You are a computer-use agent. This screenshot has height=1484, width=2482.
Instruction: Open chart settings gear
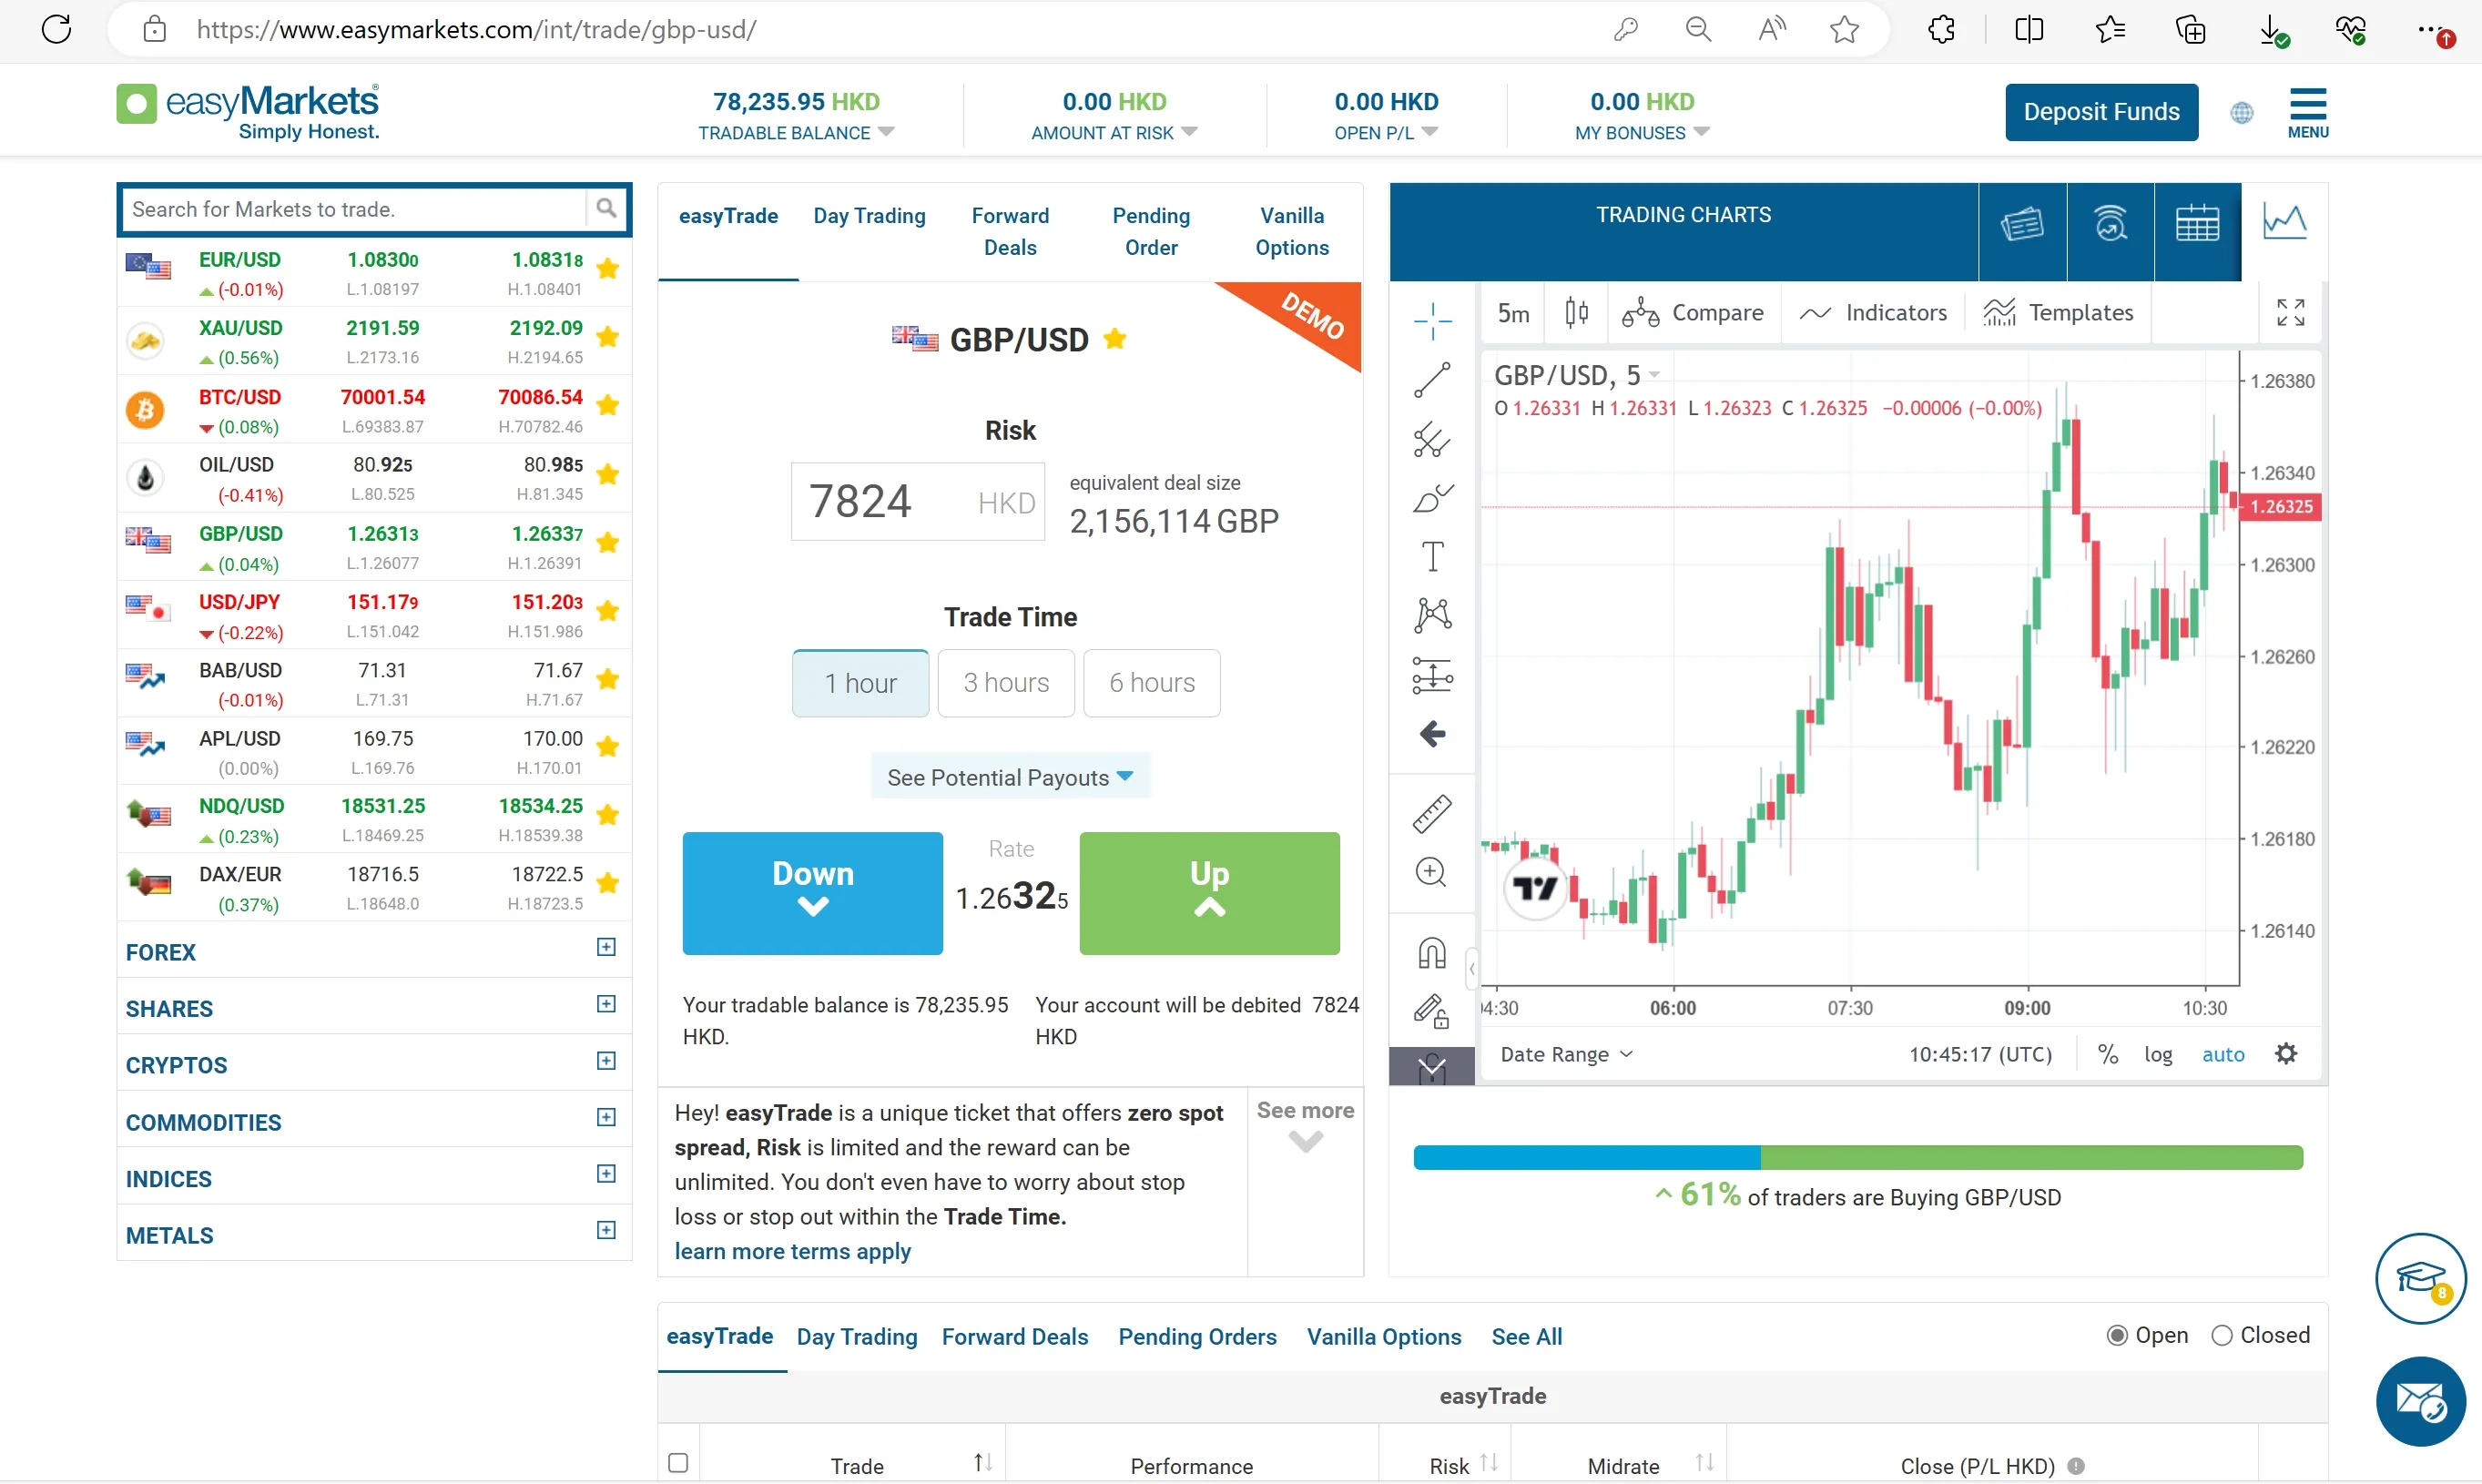pos(2286,1054)
